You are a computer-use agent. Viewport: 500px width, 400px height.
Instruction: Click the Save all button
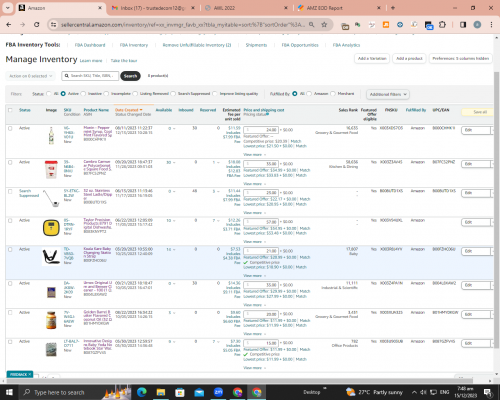click(478, 112)
